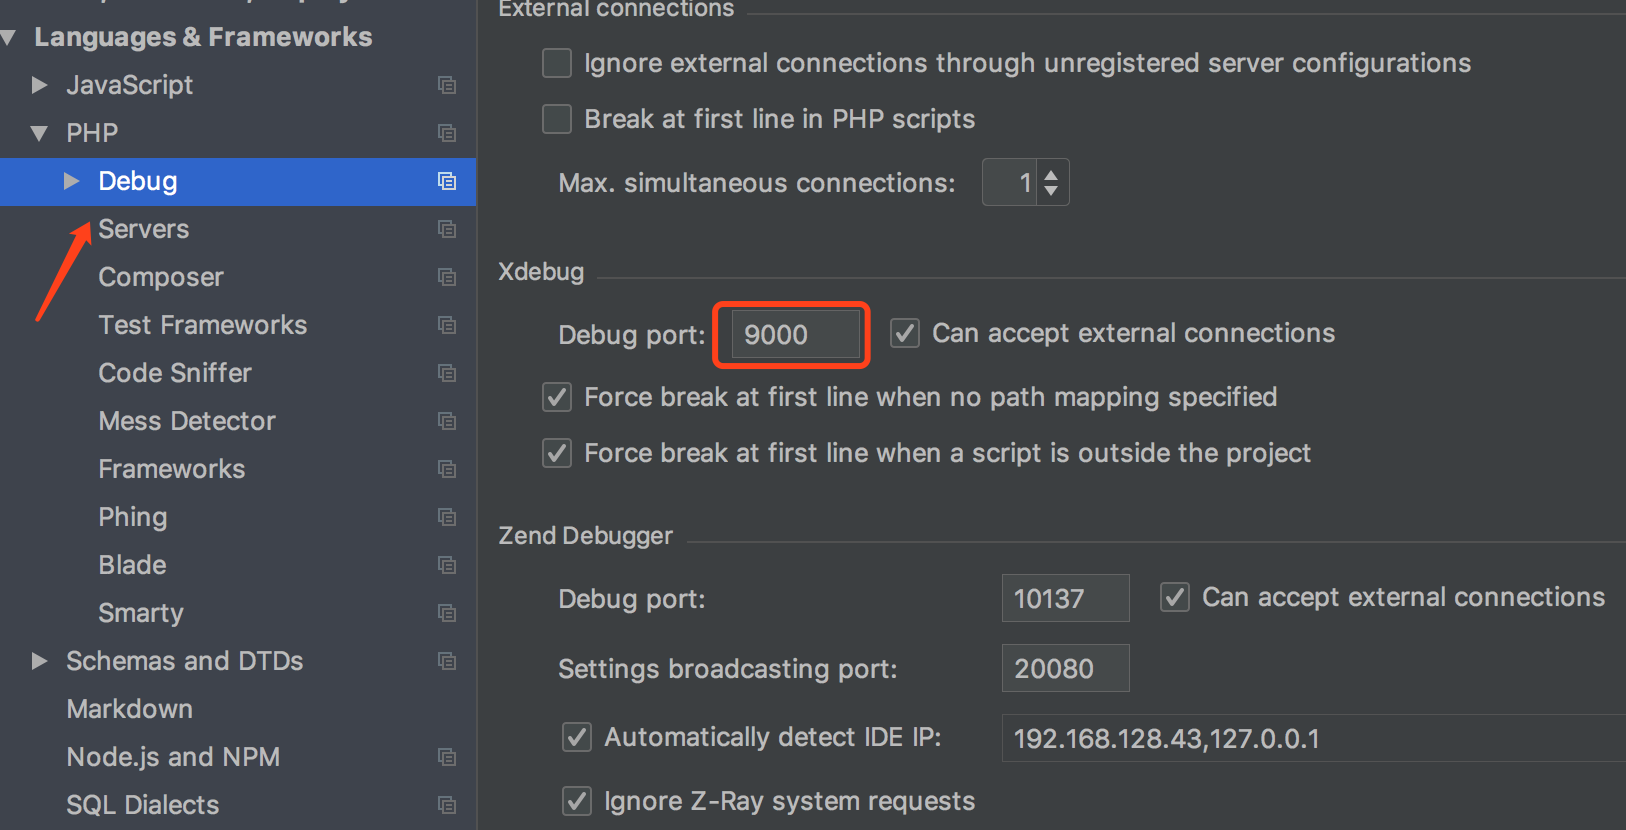Click the project-level icon beside Test Frameworks
The image size is (1626, 830).
[x=447, y=325]
